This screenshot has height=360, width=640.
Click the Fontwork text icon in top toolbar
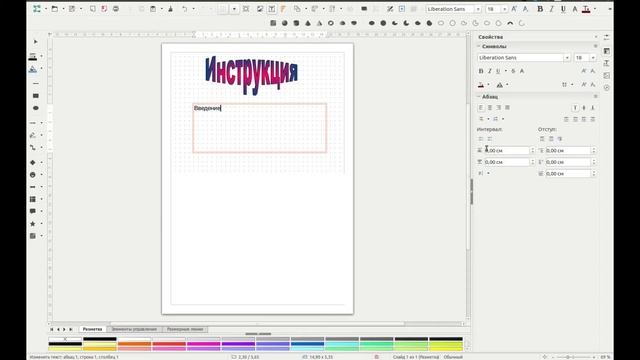tap(283, 9)
